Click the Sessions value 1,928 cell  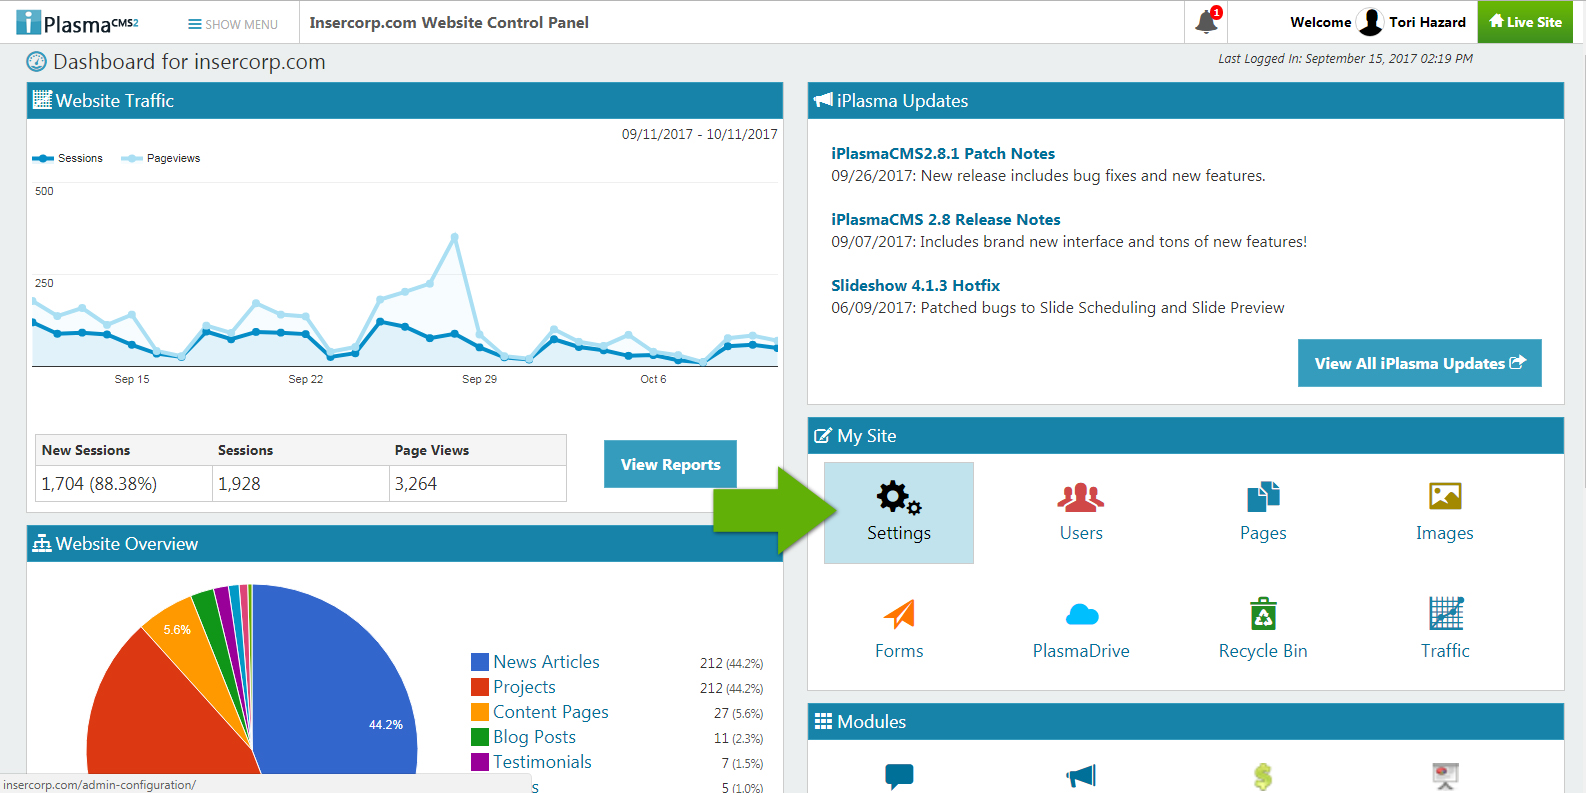[x=300, y=483]
